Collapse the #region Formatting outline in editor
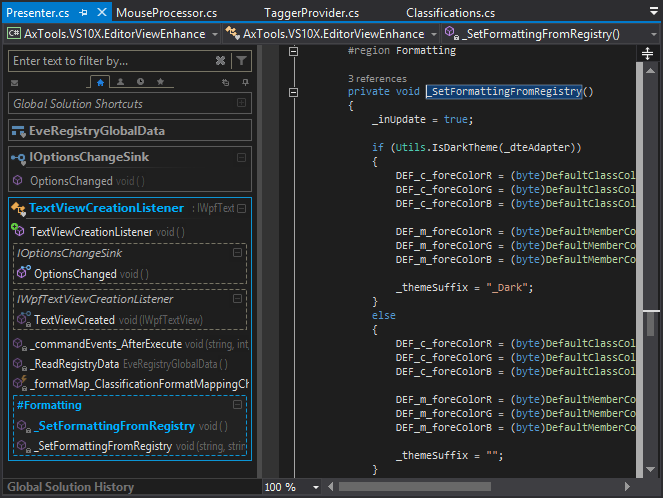Image resolution: width=663 pixels, height=498 pixels. click(x=293, y=52)
